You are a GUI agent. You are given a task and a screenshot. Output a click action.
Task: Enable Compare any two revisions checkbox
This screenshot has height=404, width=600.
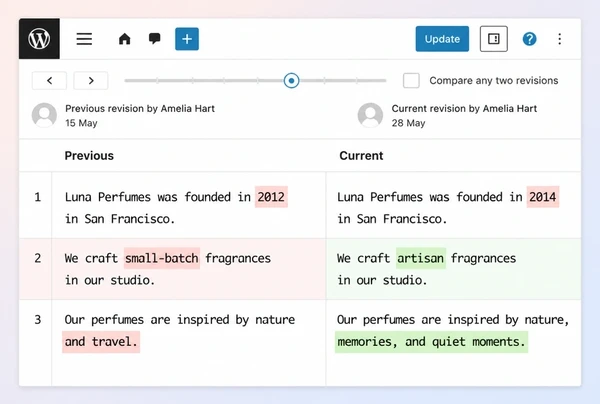(411, 80)
